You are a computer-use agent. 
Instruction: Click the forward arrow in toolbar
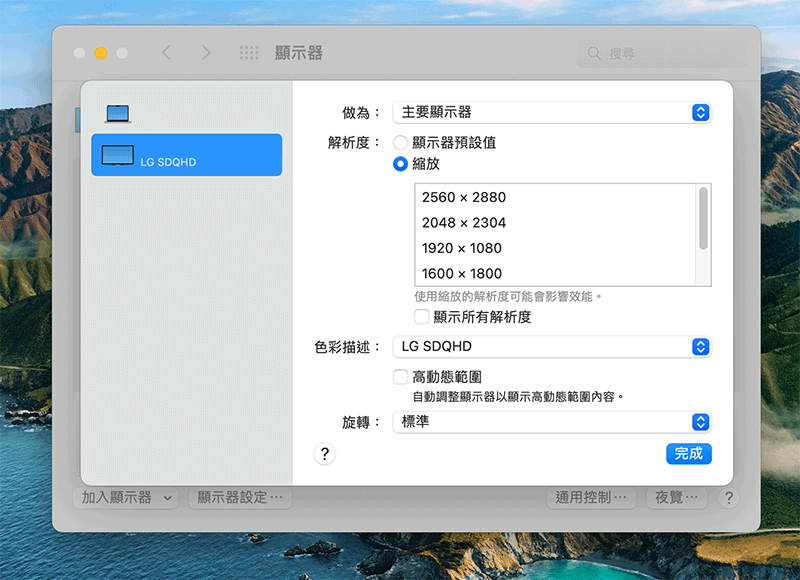tap(205, 53)
